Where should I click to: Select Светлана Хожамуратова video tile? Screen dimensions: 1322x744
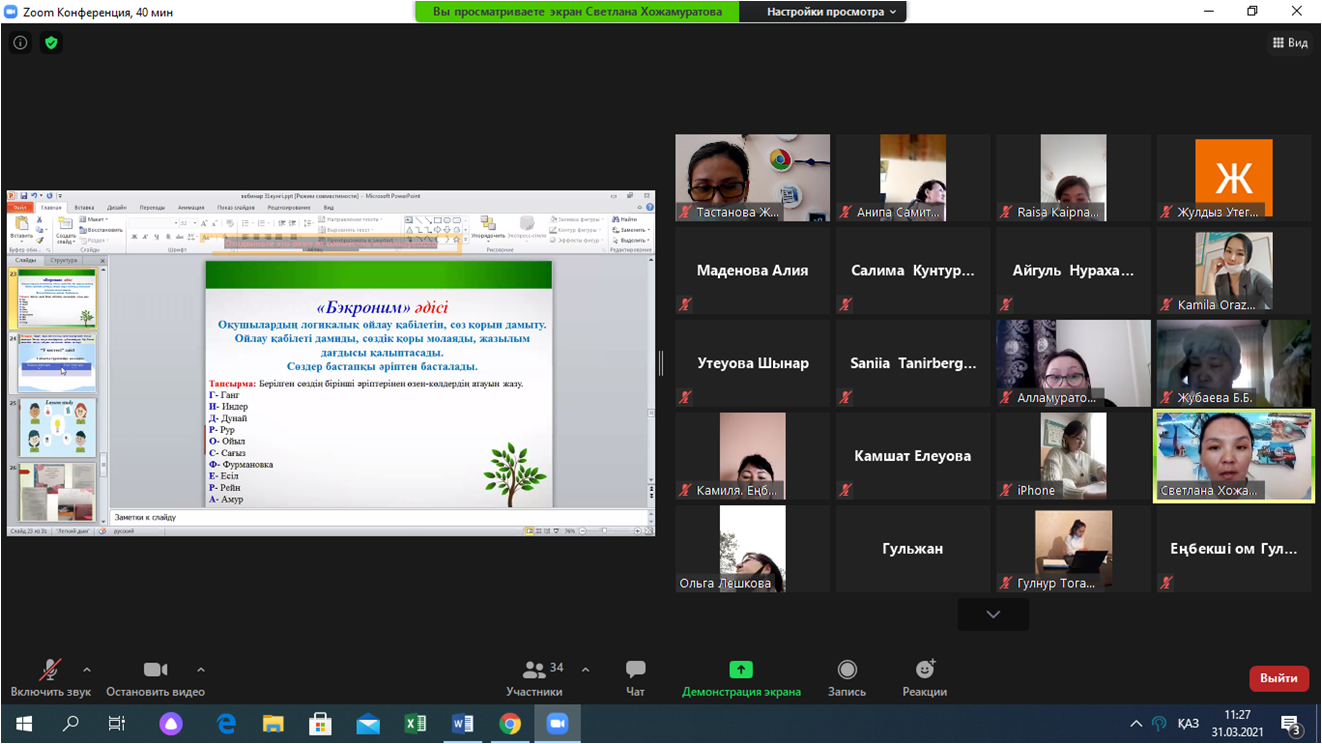click(x=1233, y=456)
